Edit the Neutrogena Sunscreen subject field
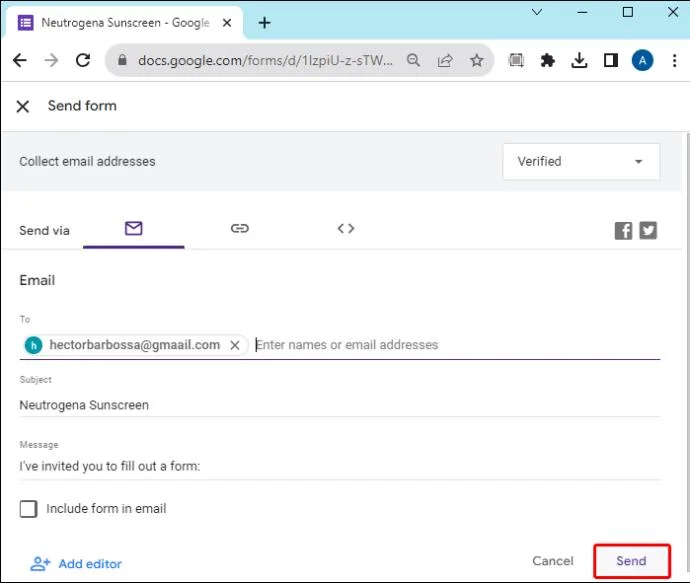Screen dimensions: 690x583 [340, 405]
